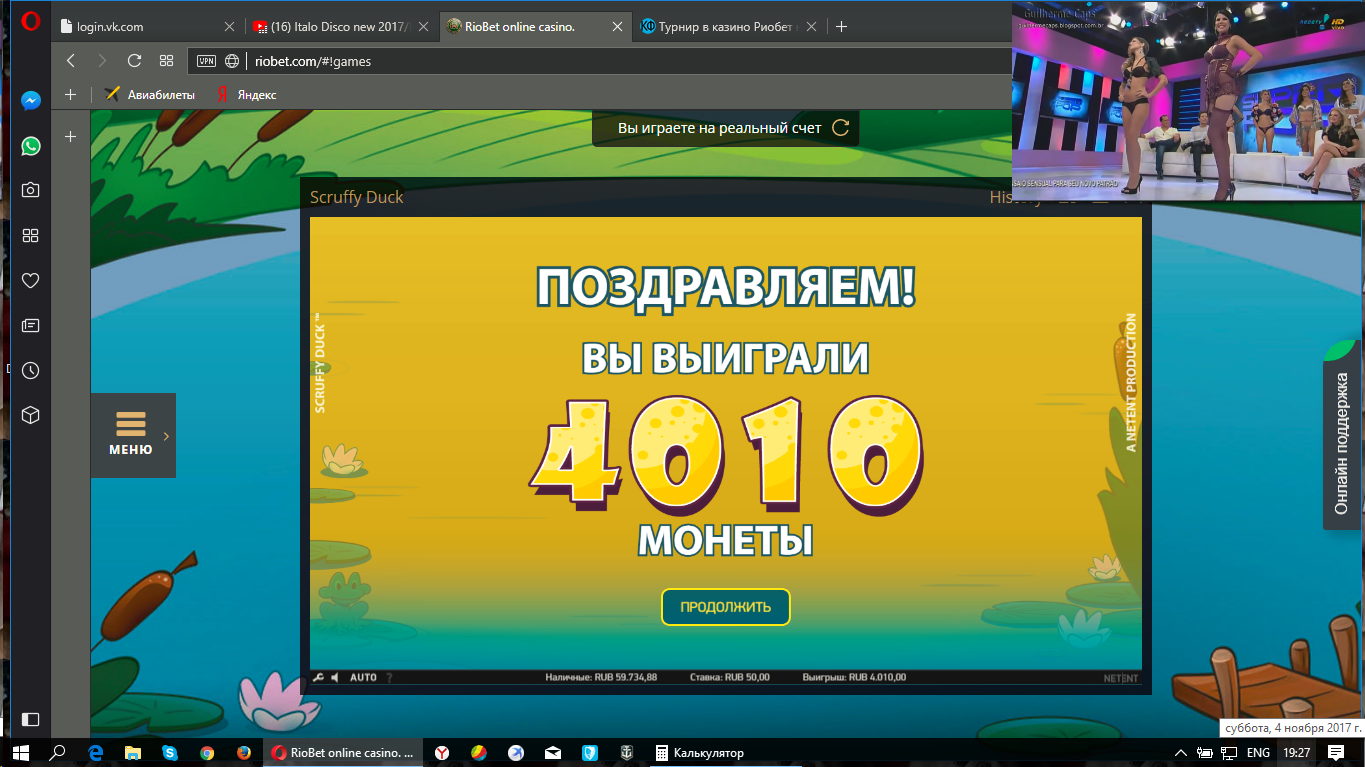Open Yandex Browser from the taskbar
This screenshot has width=1365, height=767.
pyautogui.click(x=441, y=752)
